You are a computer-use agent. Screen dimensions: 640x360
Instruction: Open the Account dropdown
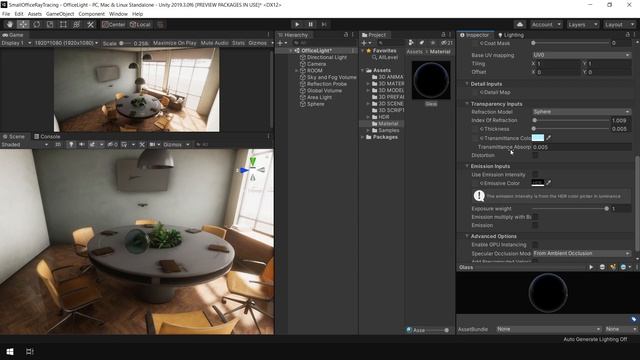[x=546, y=24]
